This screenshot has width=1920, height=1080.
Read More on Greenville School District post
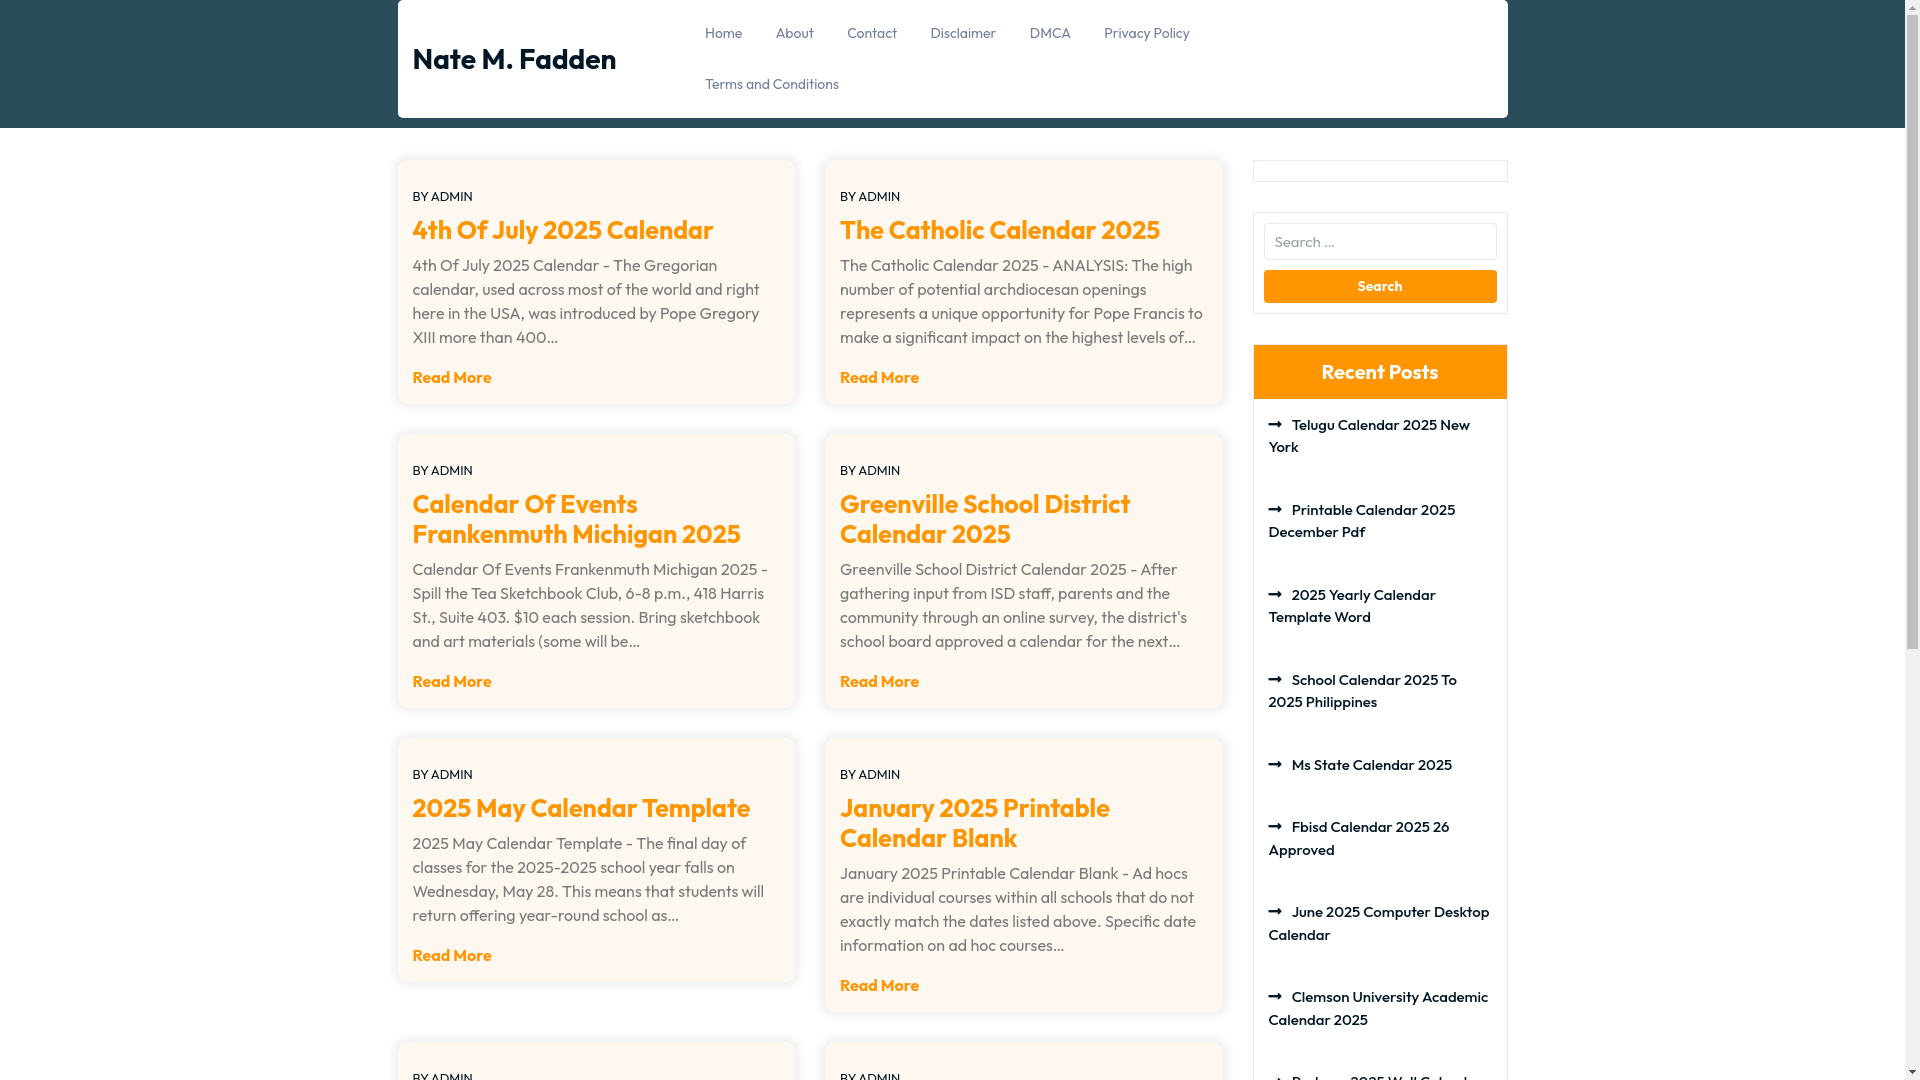pos(879,681)
